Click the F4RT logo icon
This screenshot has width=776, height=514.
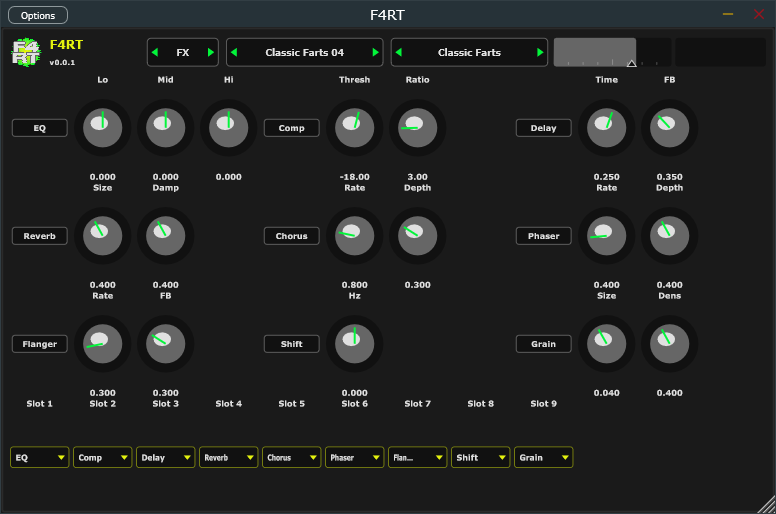pos(26,52)
